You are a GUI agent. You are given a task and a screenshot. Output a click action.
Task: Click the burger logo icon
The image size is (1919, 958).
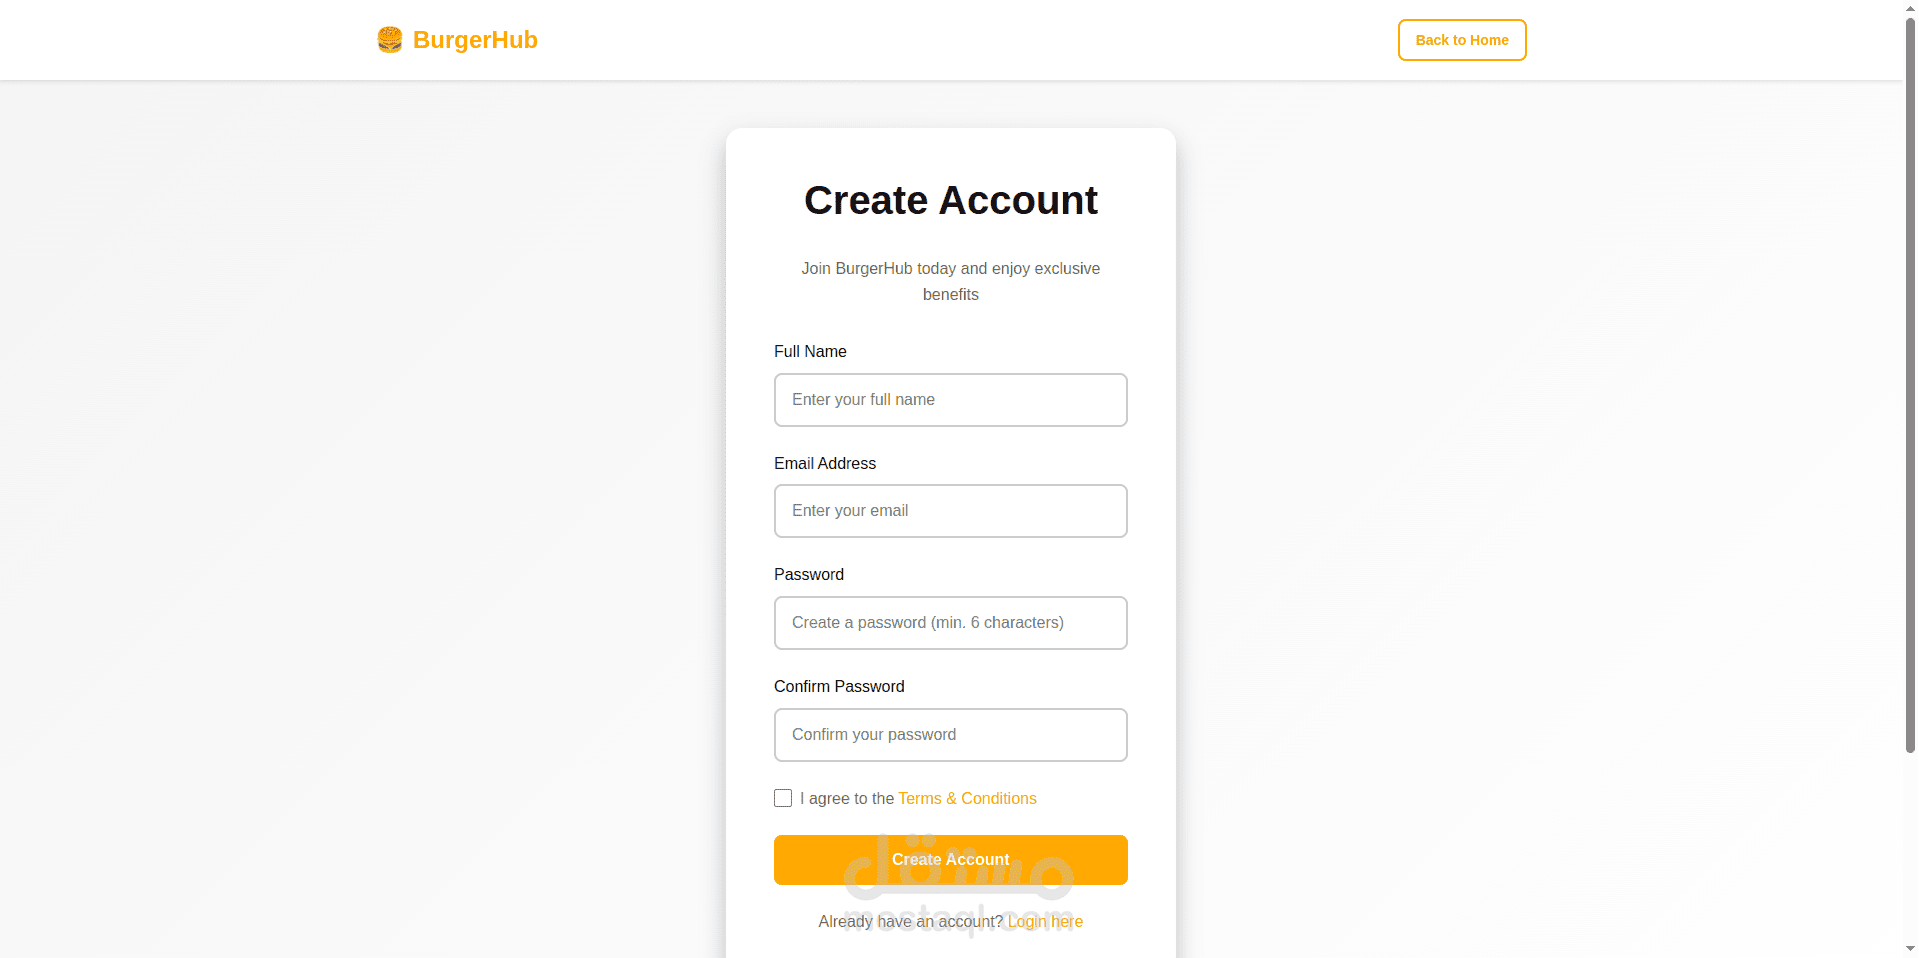(x=389, y=40)
